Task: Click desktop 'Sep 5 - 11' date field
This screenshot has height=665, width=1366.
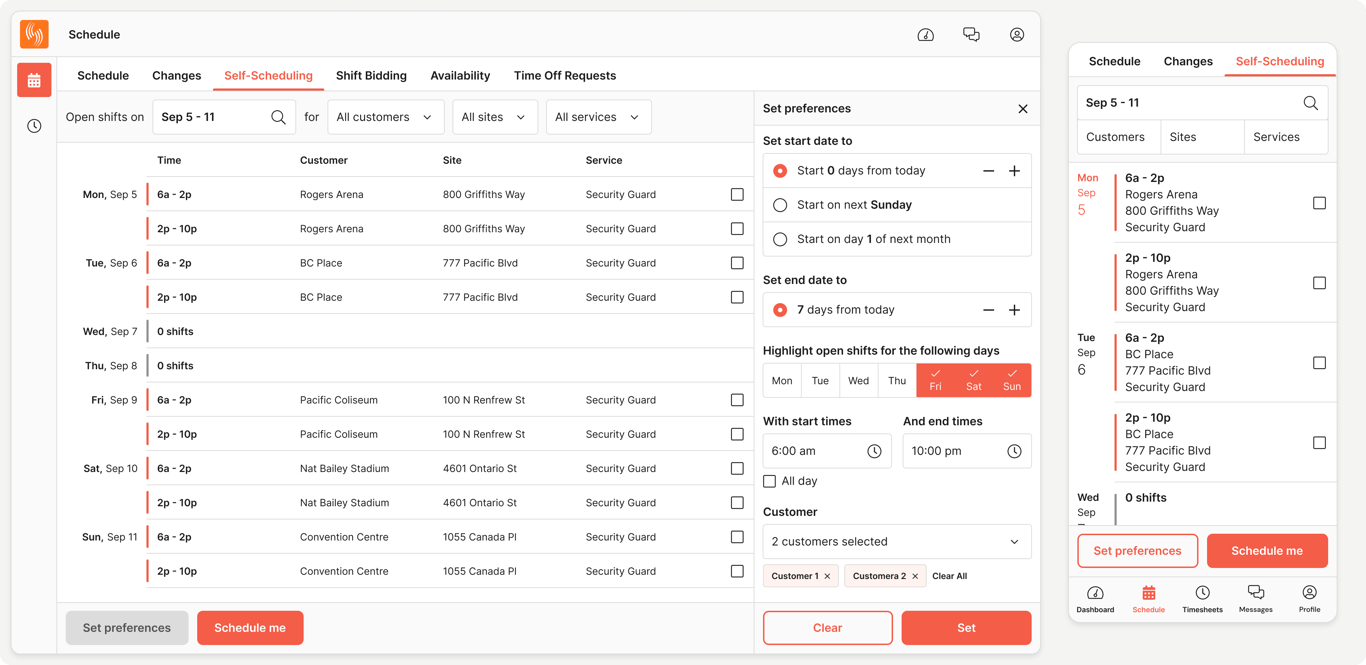Action: 224,117
